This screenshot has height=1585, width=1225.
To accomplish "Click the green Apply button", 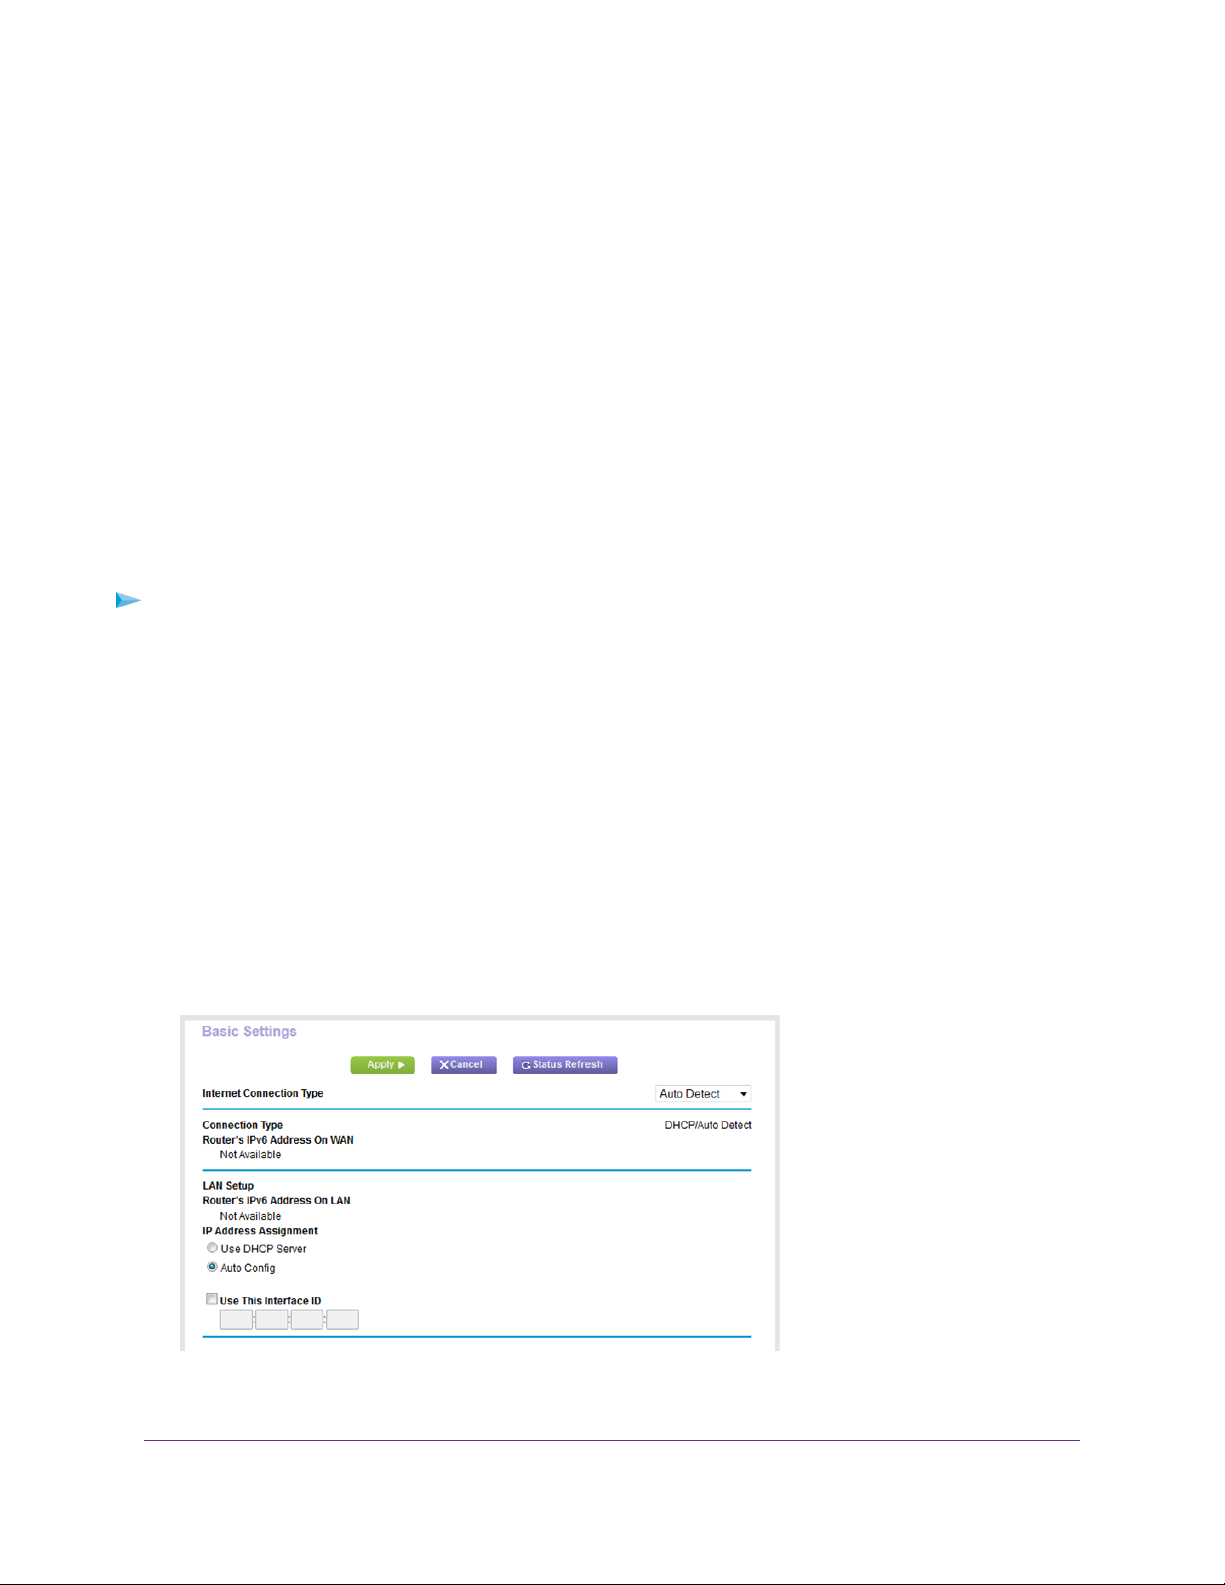I will coord(382,1065).
